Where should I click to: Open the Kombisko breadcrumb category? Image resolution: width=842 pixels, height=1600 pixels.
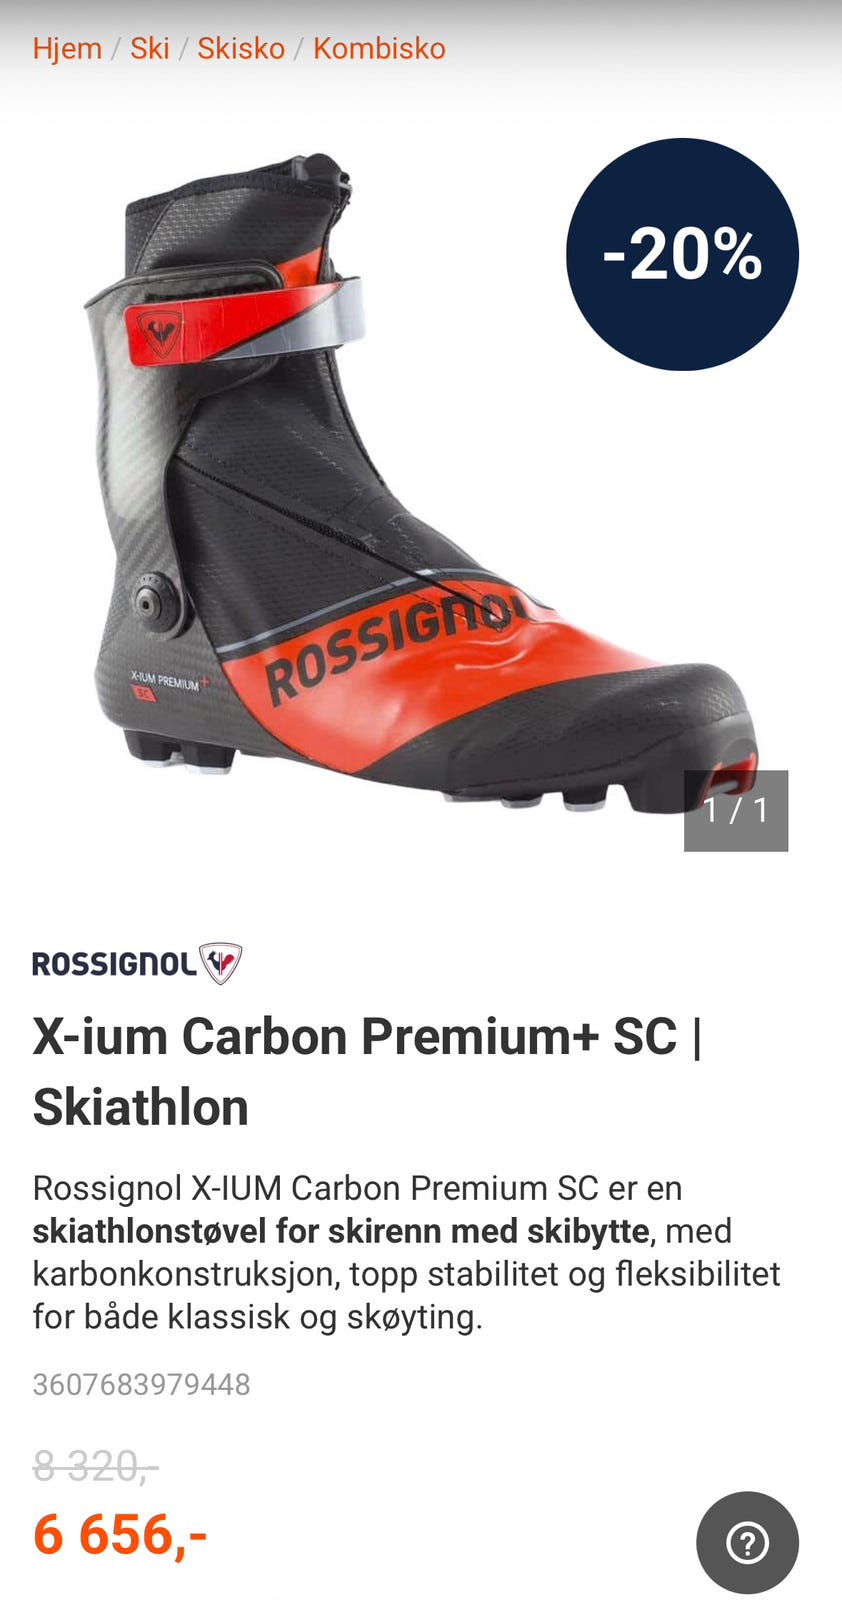(379, 48)
